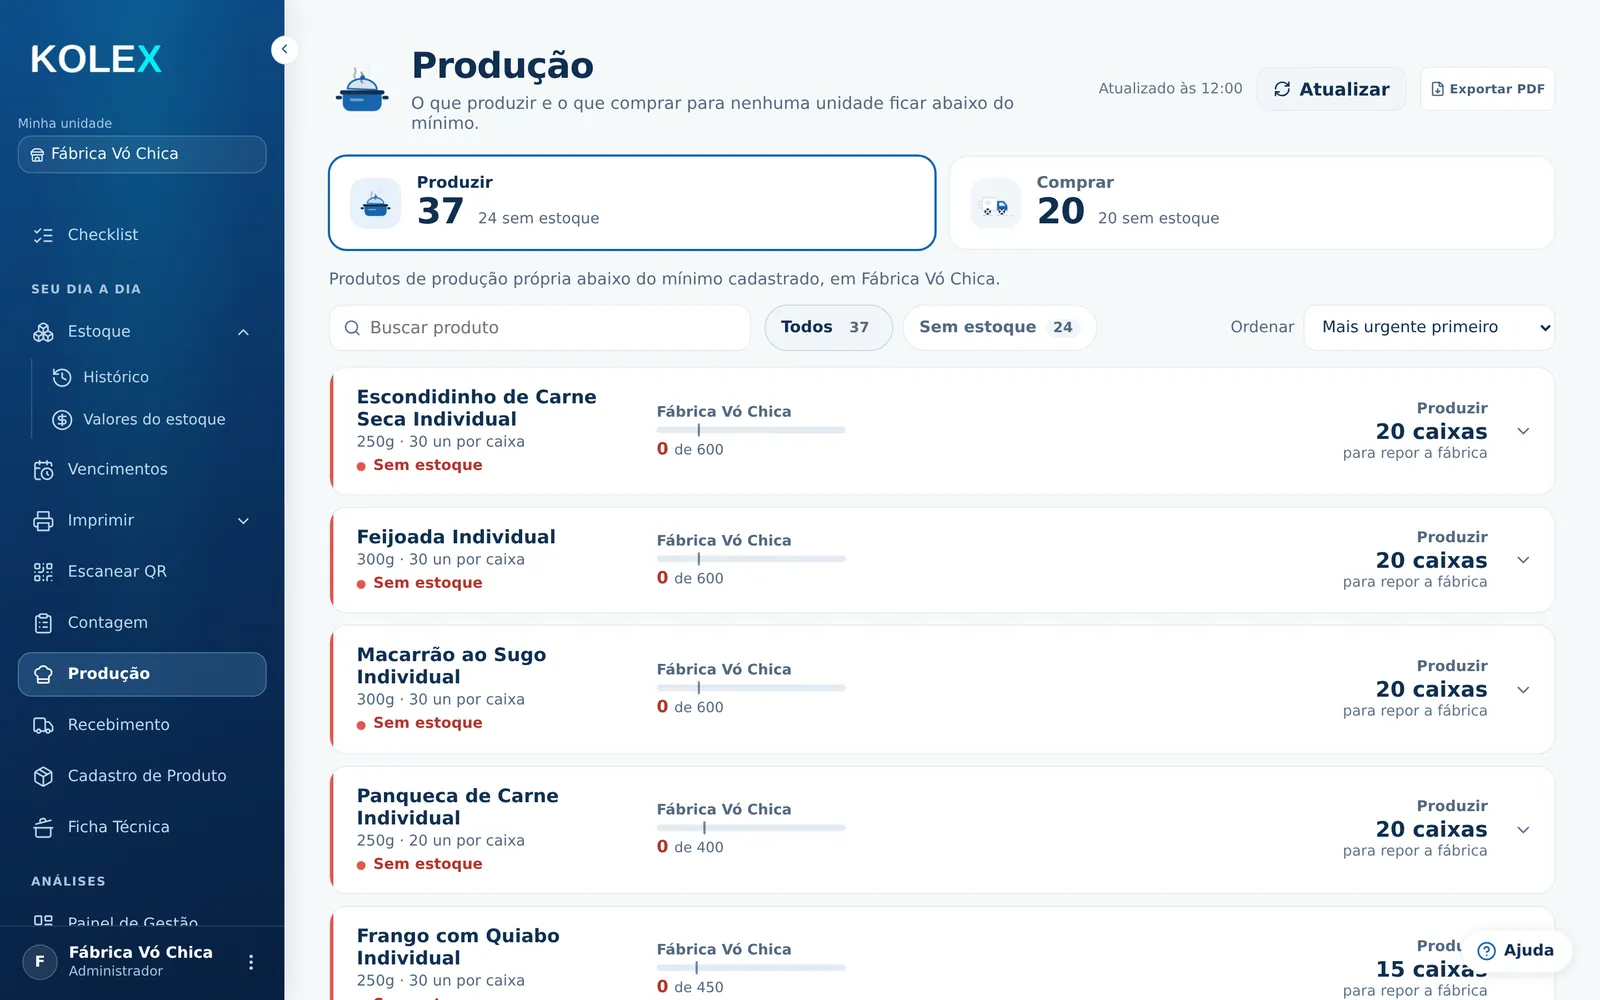Viewport: 1600px width, 1000px height.
Task: Open the user account options menu
Action: click(251, 962)
